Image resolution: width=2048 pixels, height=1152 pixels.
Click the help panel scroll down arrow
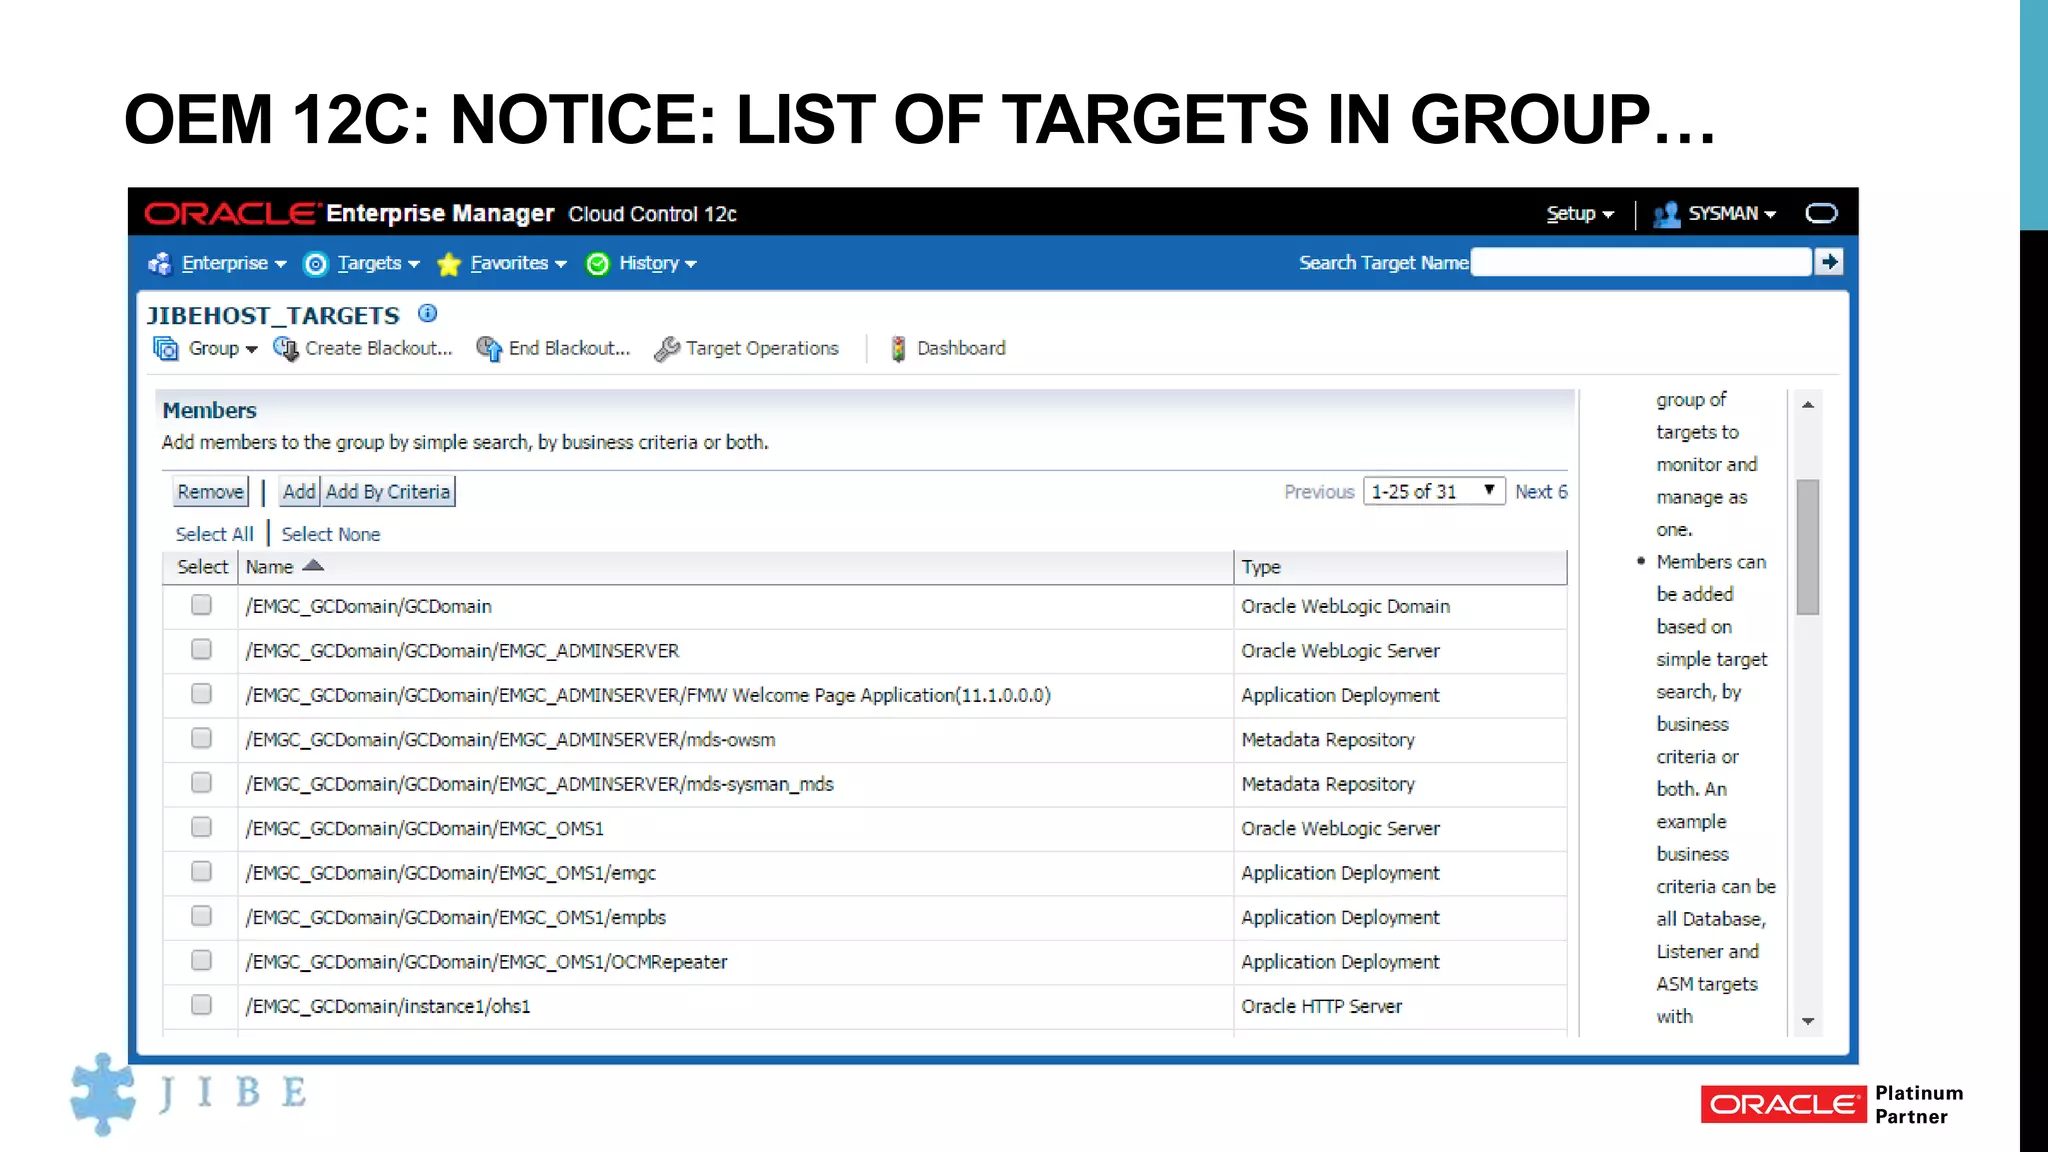[1807, 1021]
